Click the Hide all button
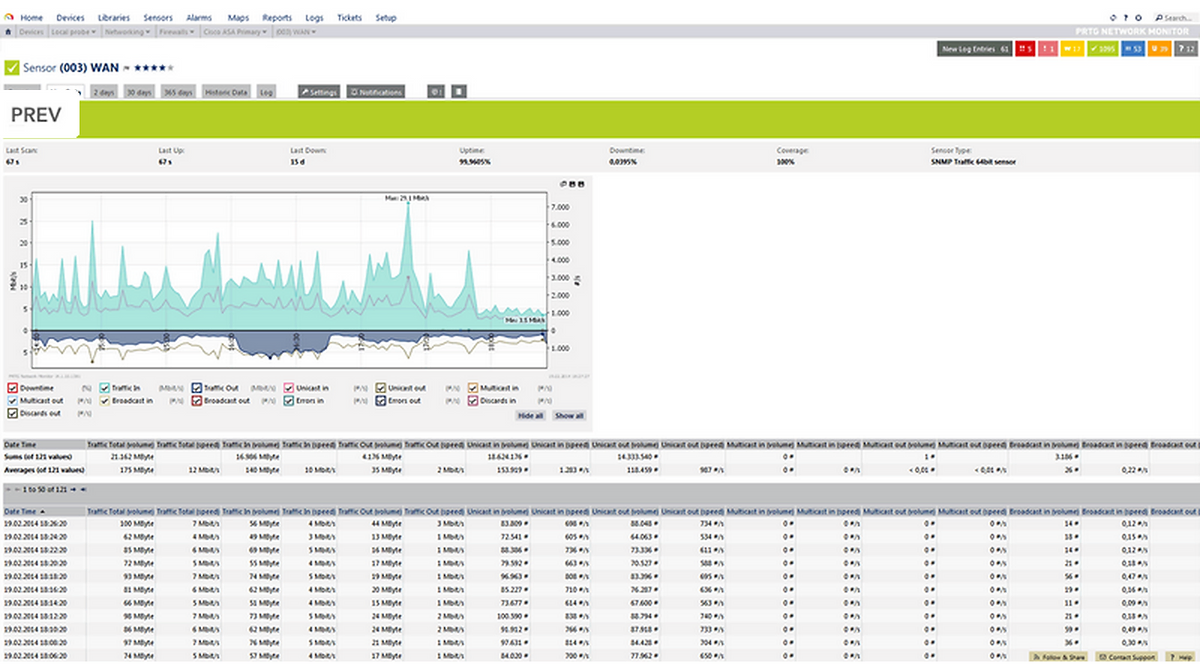1200x672 pixels. [530, 415]
